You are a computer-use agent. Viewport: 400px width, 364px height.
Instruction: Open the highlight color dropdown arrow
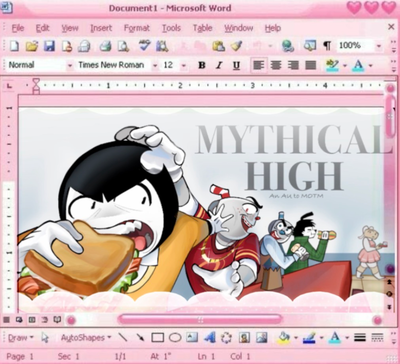click(345, 65)
